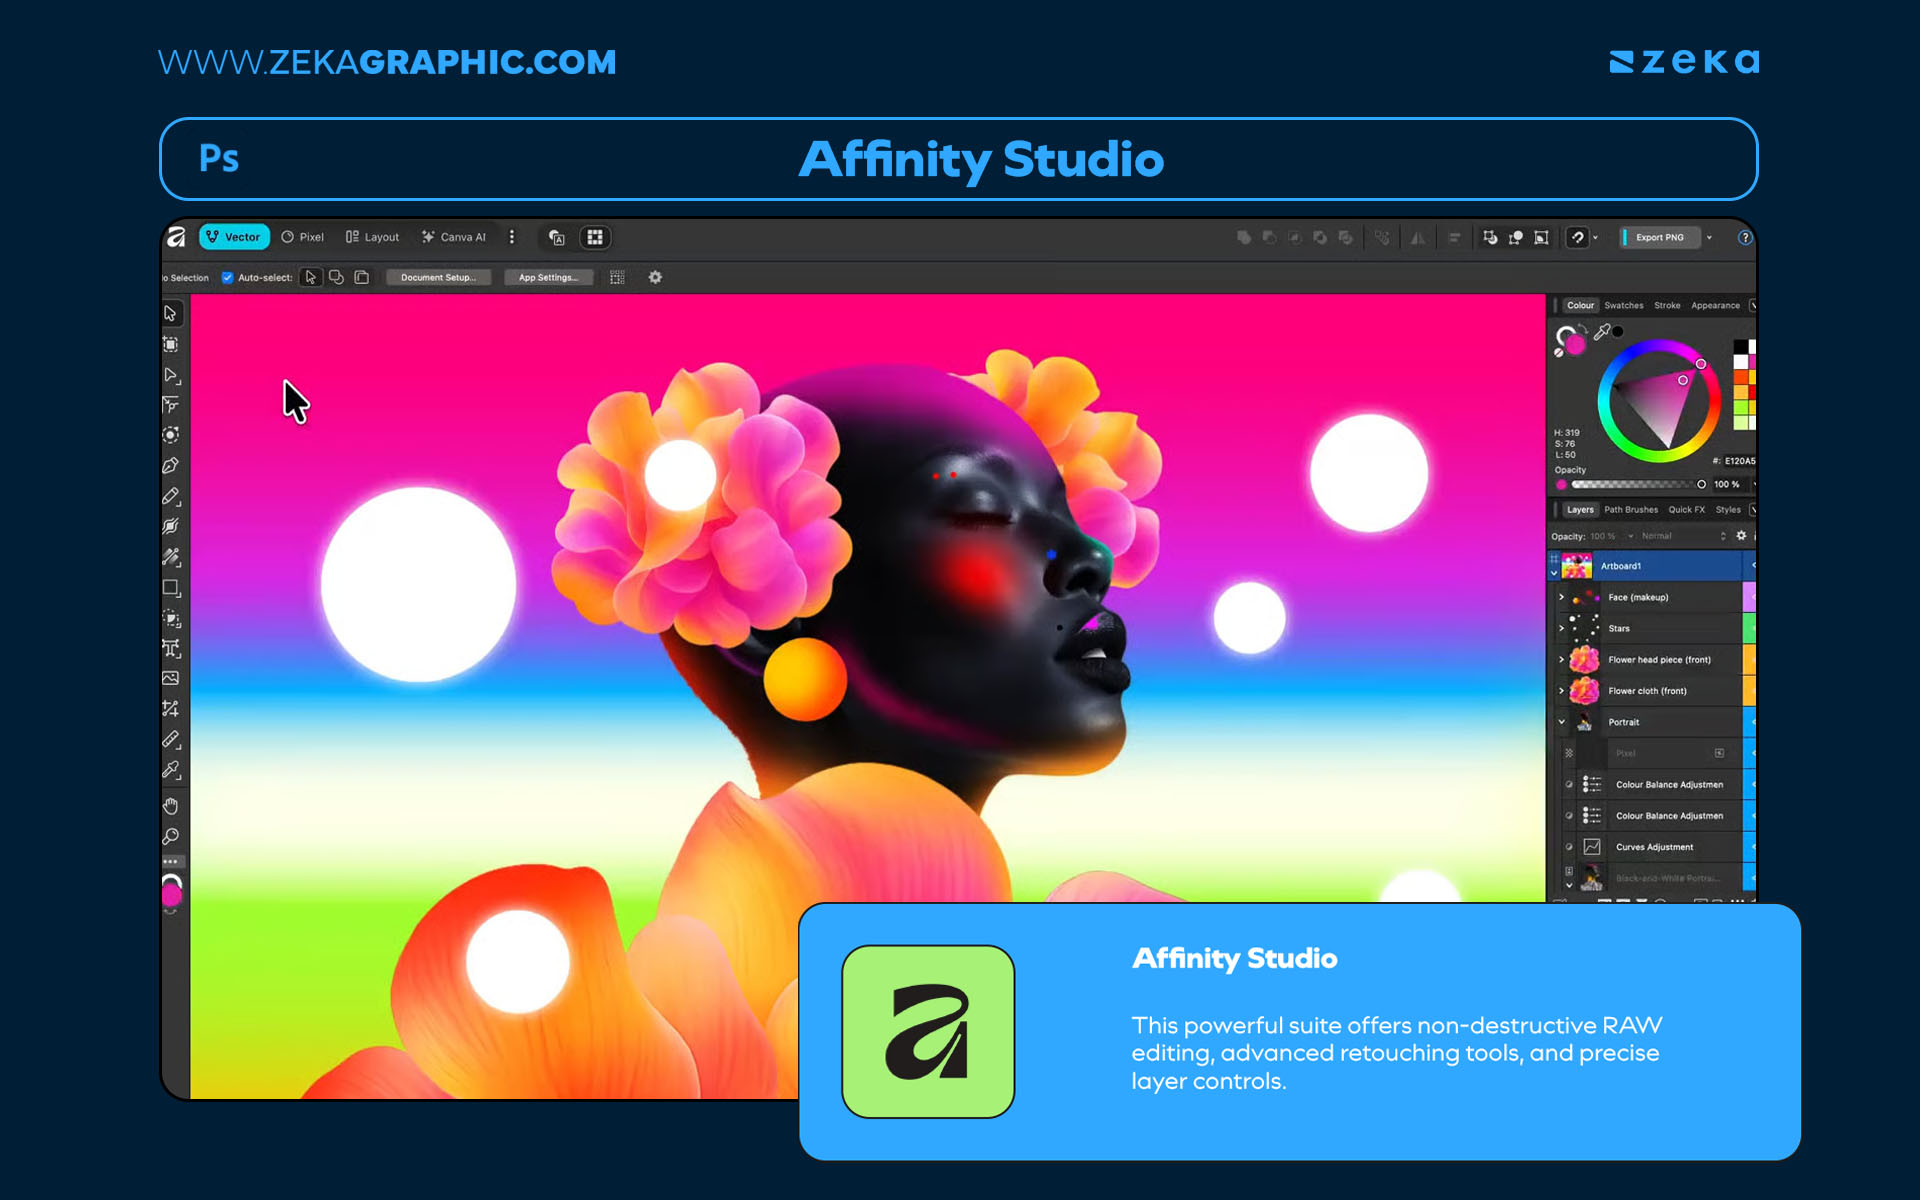The height and width of the screenshot is (1200, 1920).
Task: Expand the Stars layer group
Action: click(x=1562, y=628)
